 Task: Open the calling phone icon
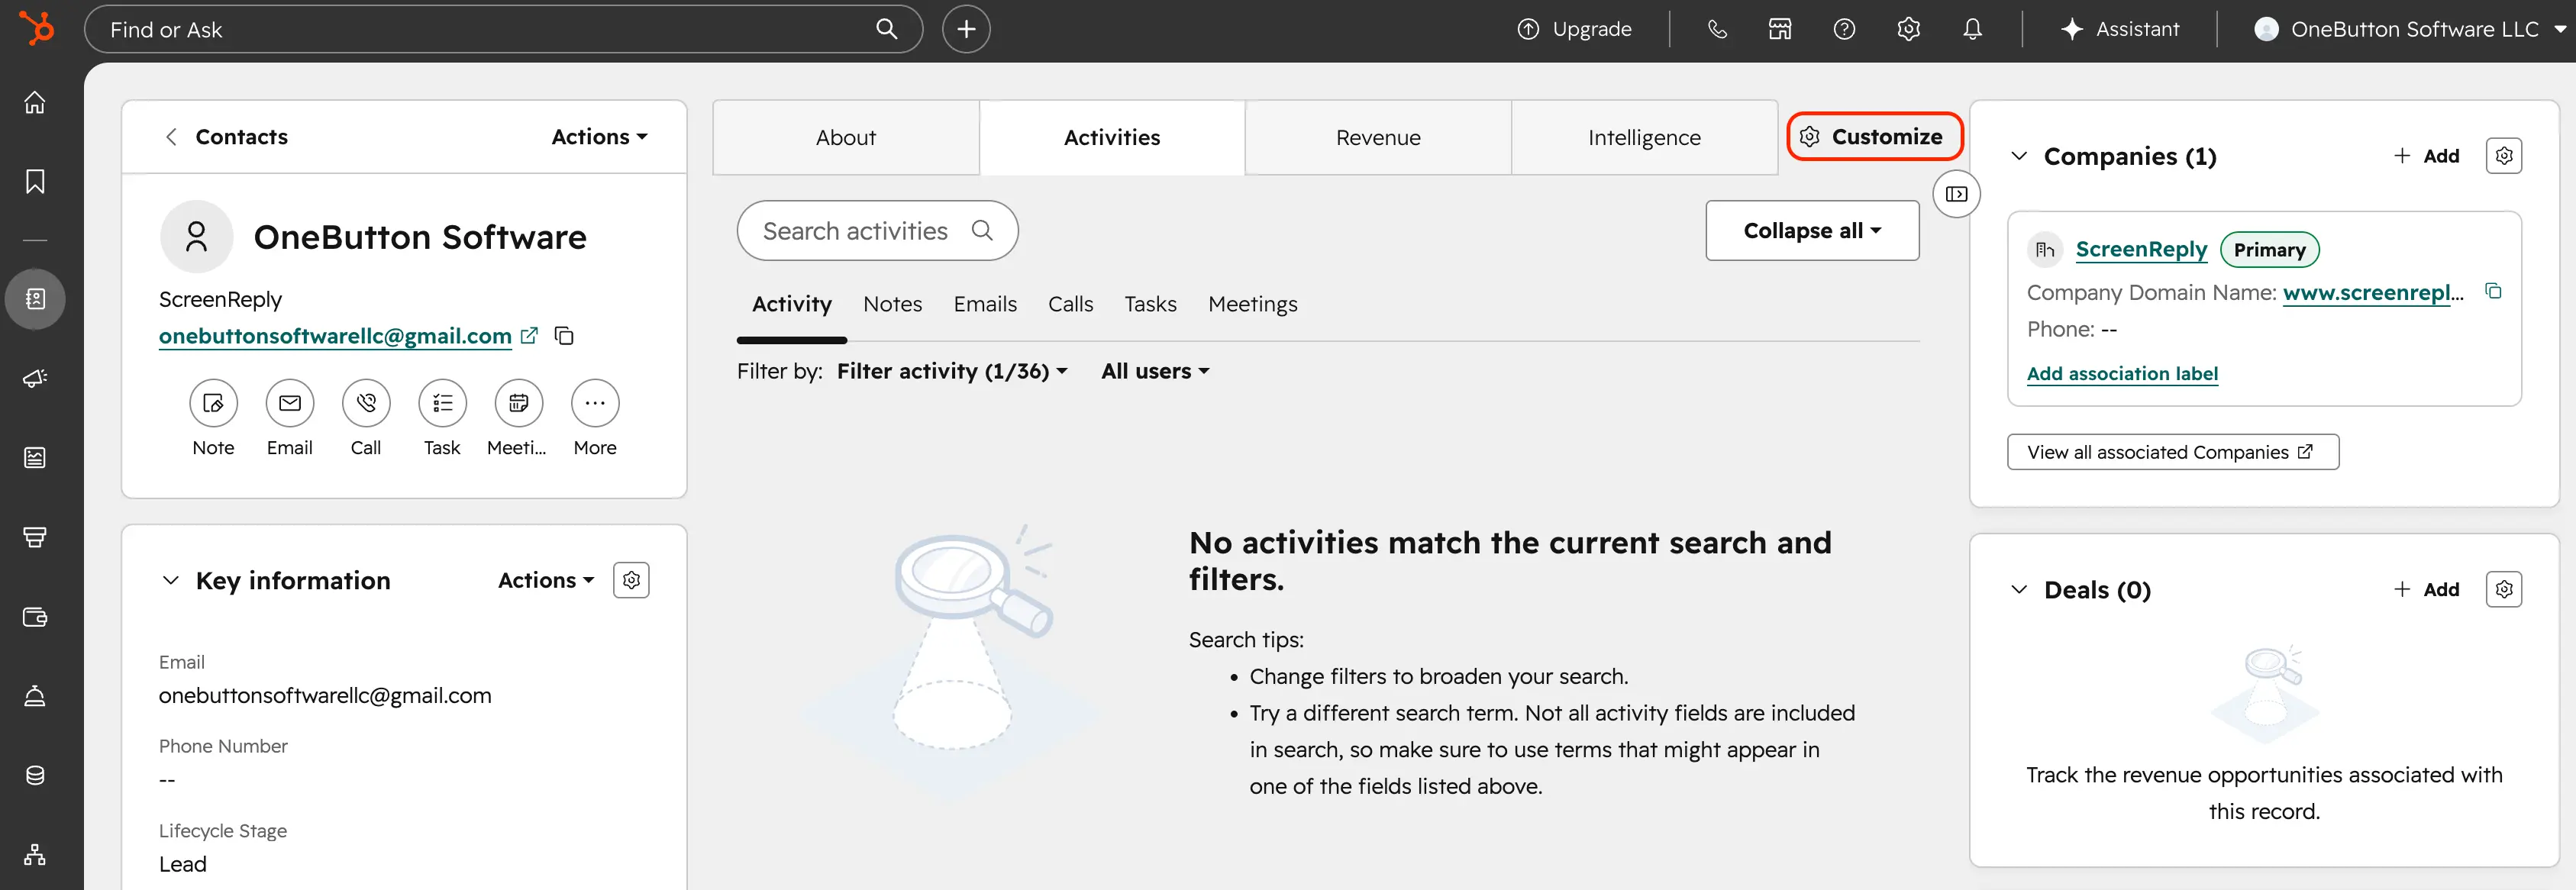click(1717, 29)
